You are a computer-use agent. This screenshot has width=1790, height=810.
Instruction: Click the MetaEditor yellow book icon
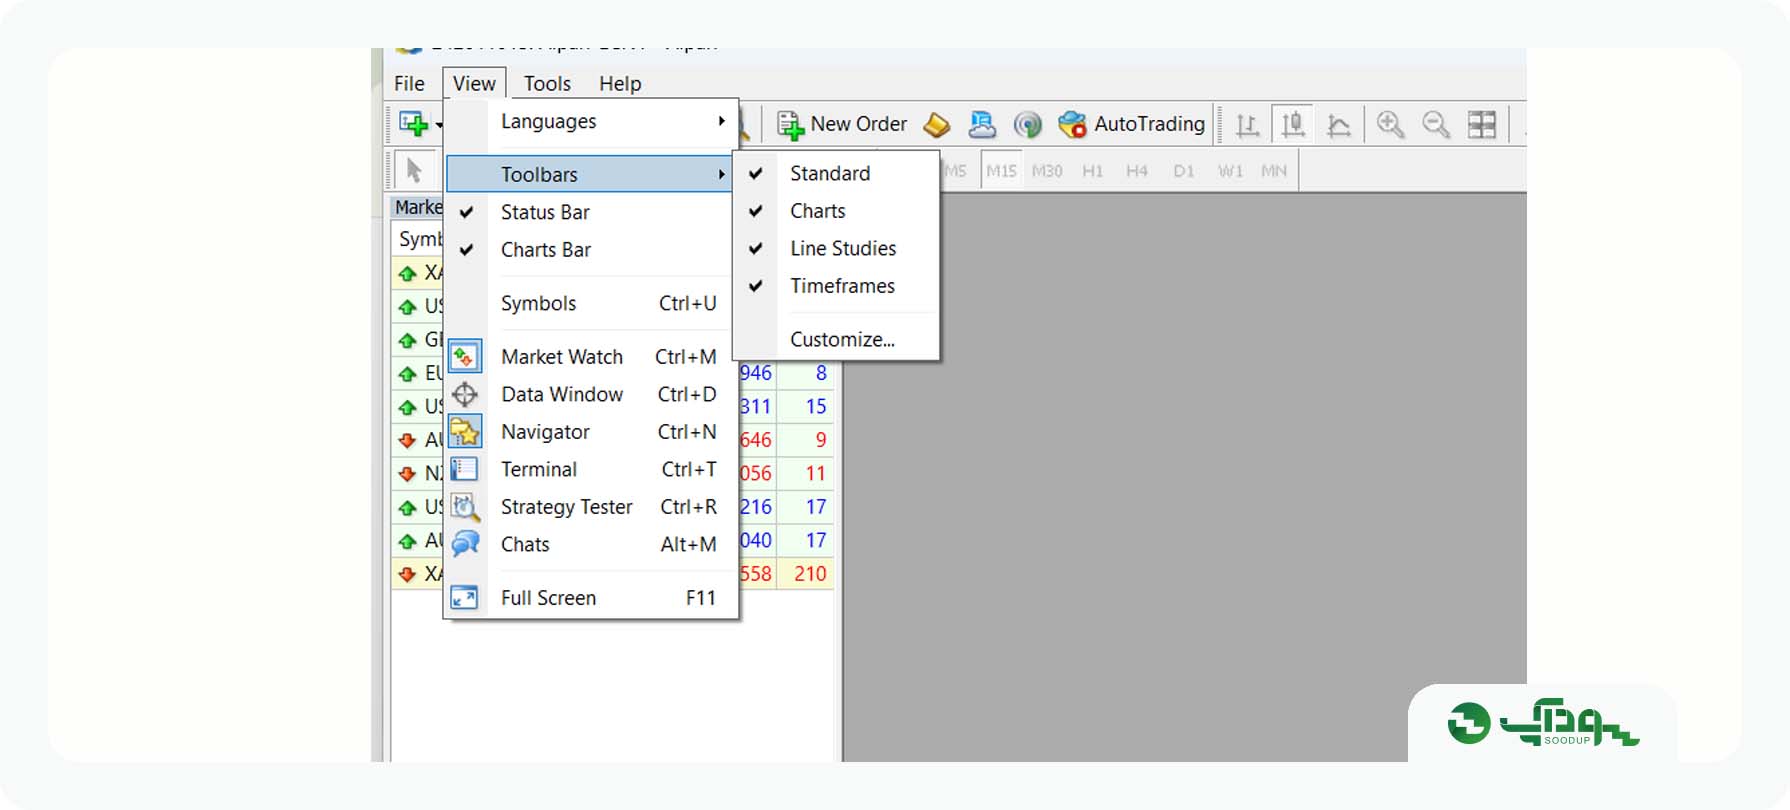pyautogui.click(x=936, y=124)
